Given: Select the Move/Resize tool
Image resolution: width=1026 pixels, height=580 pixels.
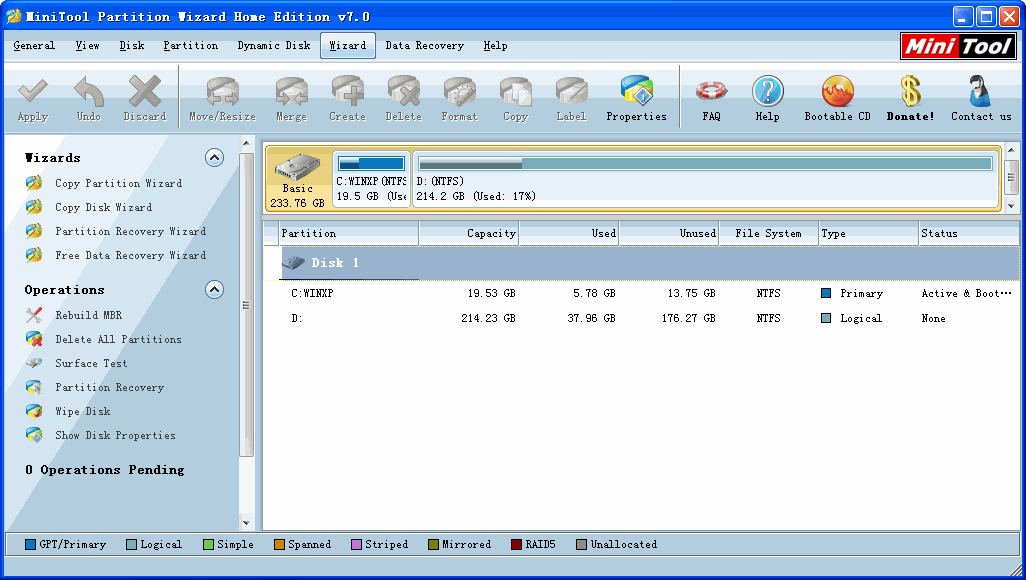Looking at the screenshot, I should click(x=221, y=97).
